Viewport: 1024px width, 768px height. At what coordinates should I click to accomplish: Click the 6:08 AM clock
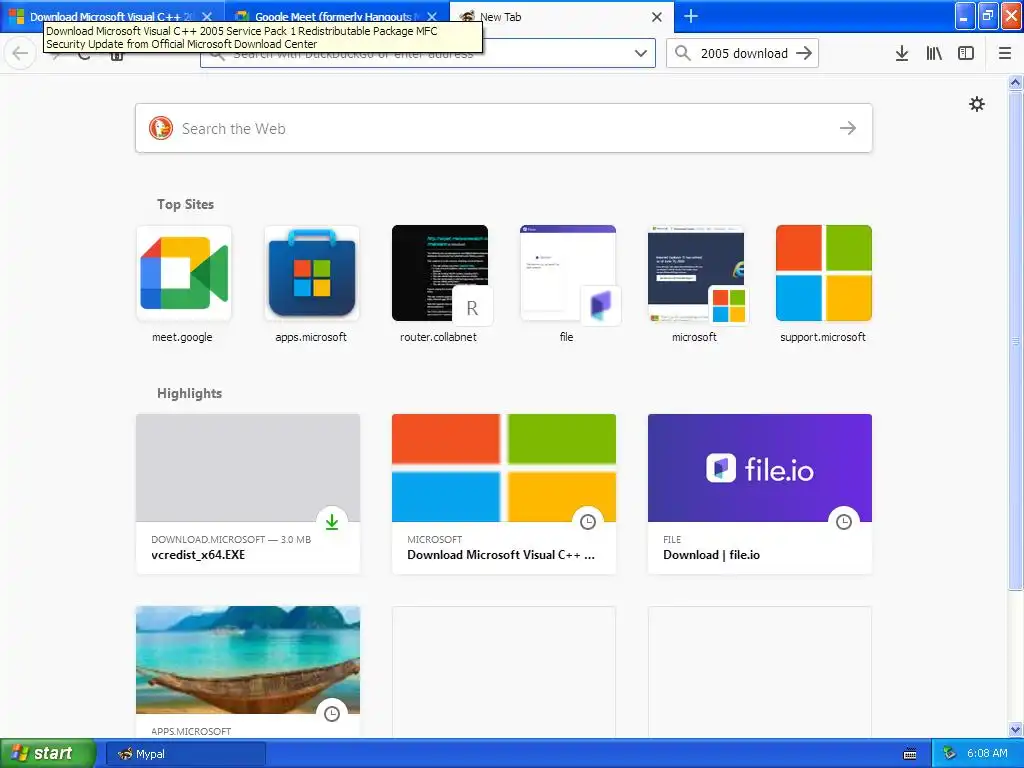tap(987, 754)
